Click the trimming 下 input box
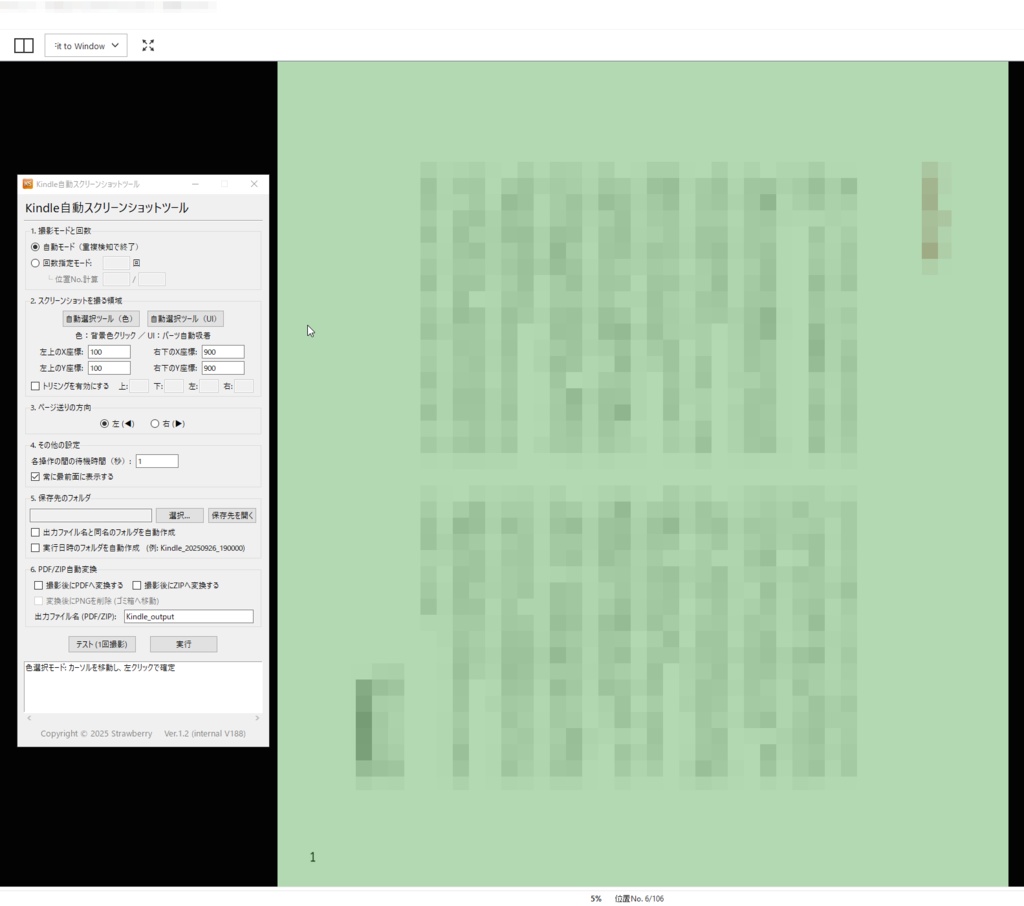Image resolution: width=1024 pixels, height=906 pixels. point(174,386)
